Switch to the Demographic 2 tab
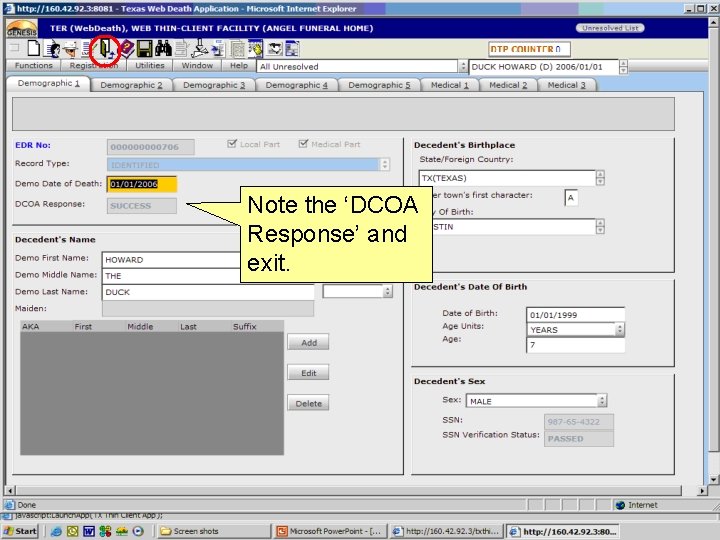The height and width of the screenshot is (540, 720). coord(131,85)
